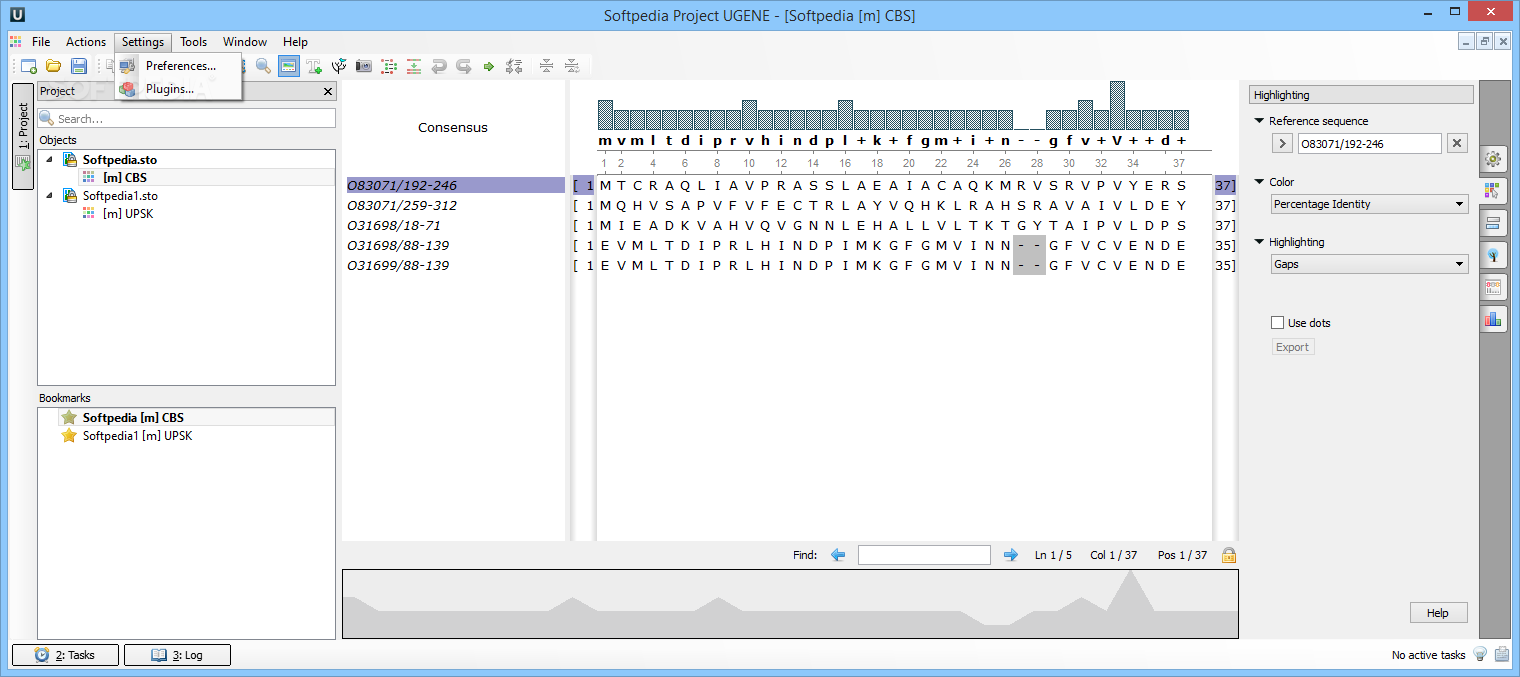Click the light bulb notifications icon in status bar

tap(1481, 655)
